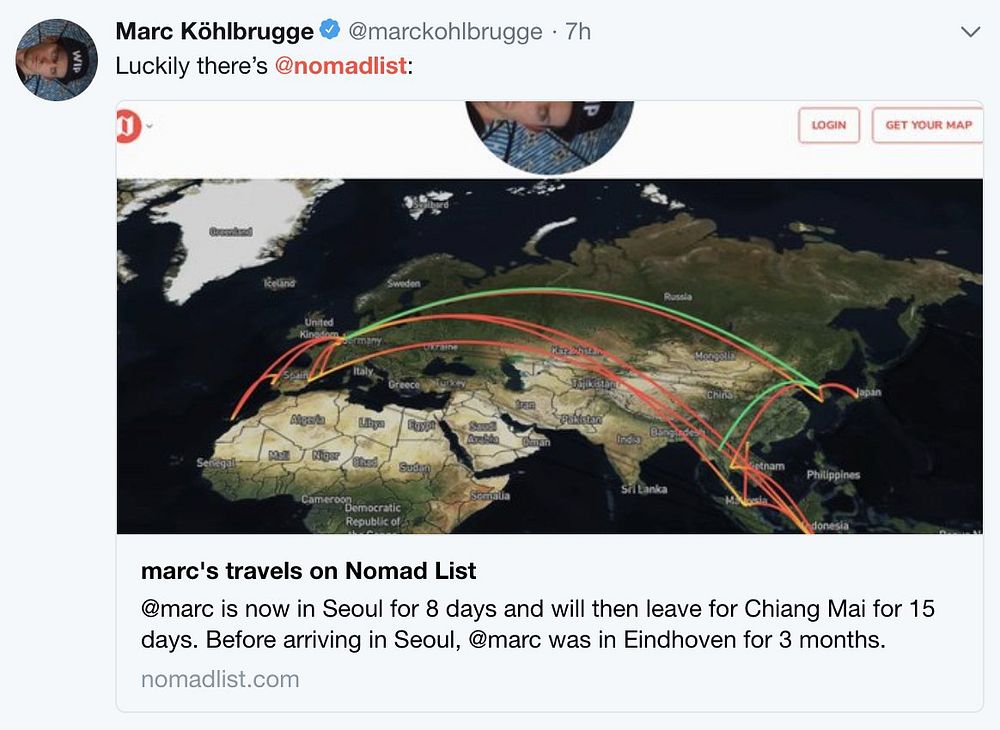Click the card description about Seoul
This screenshot has width=1000, height=730.
[x=538, y=624]
